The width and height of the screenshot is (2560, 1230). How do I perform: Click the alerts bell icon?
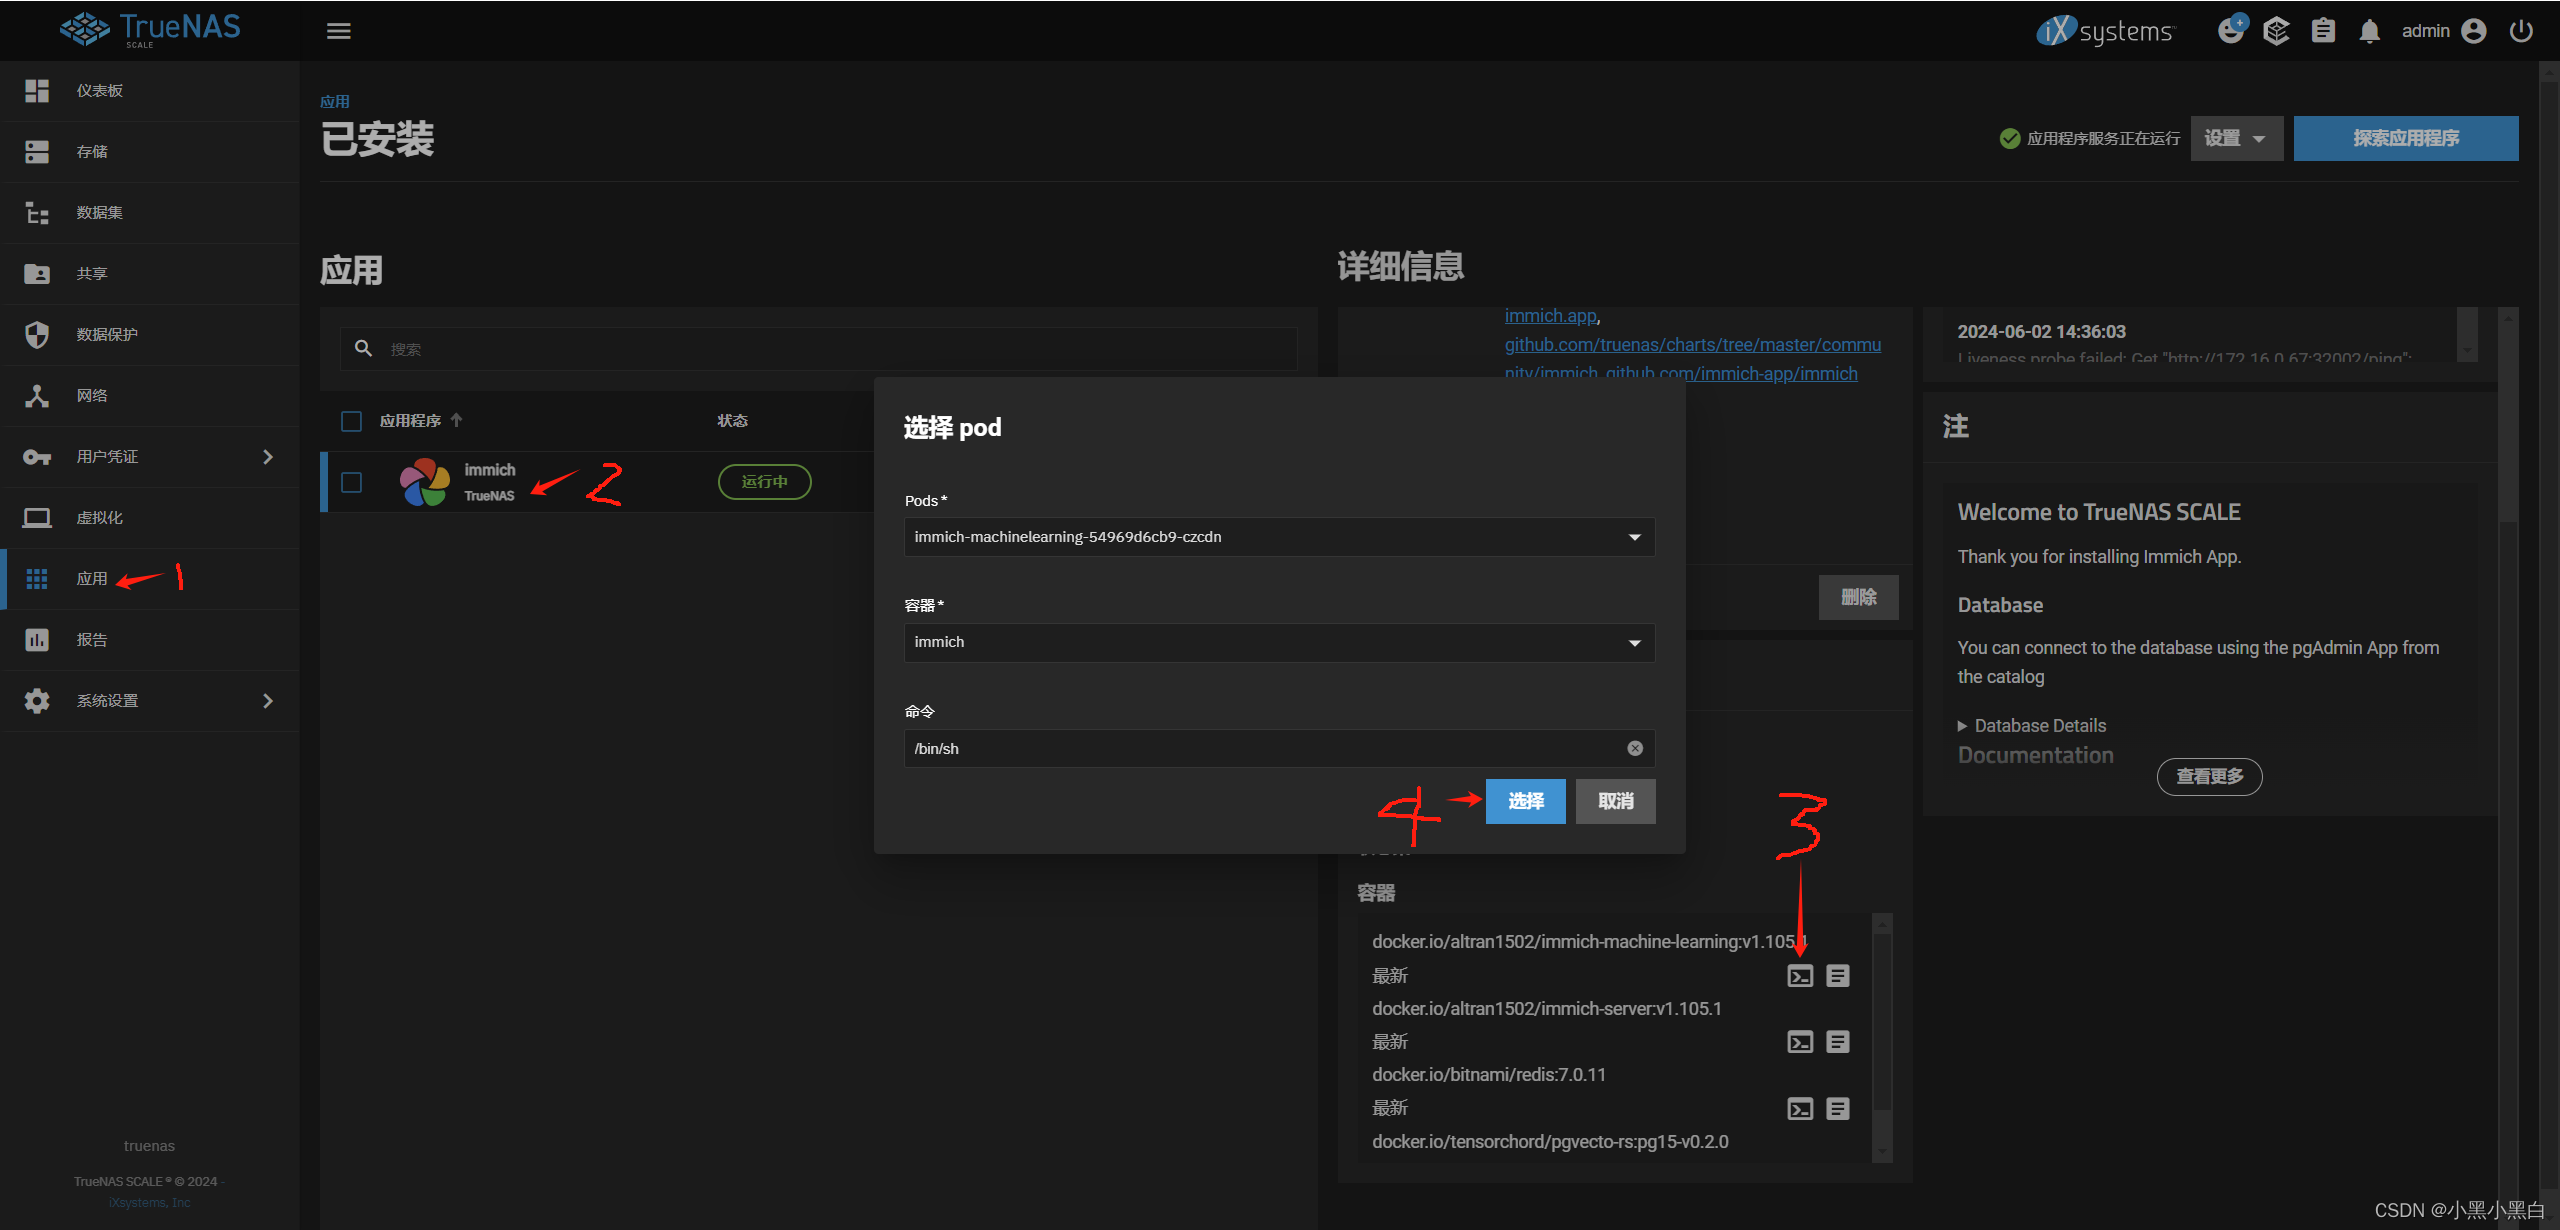pyautogui.click(x=2369, y=31)
